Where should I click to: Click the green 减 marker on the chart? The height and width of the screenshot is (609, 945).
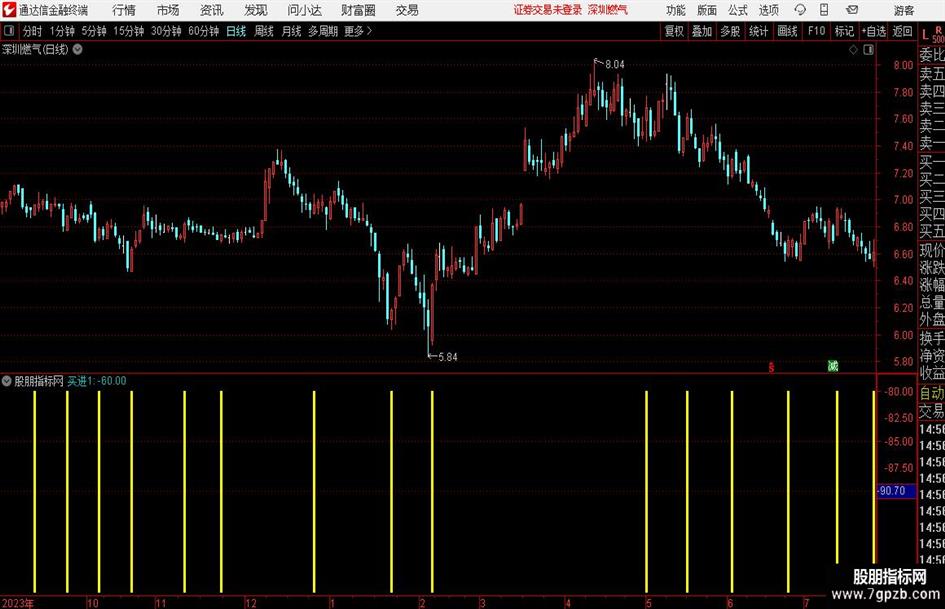pos(833,365)
